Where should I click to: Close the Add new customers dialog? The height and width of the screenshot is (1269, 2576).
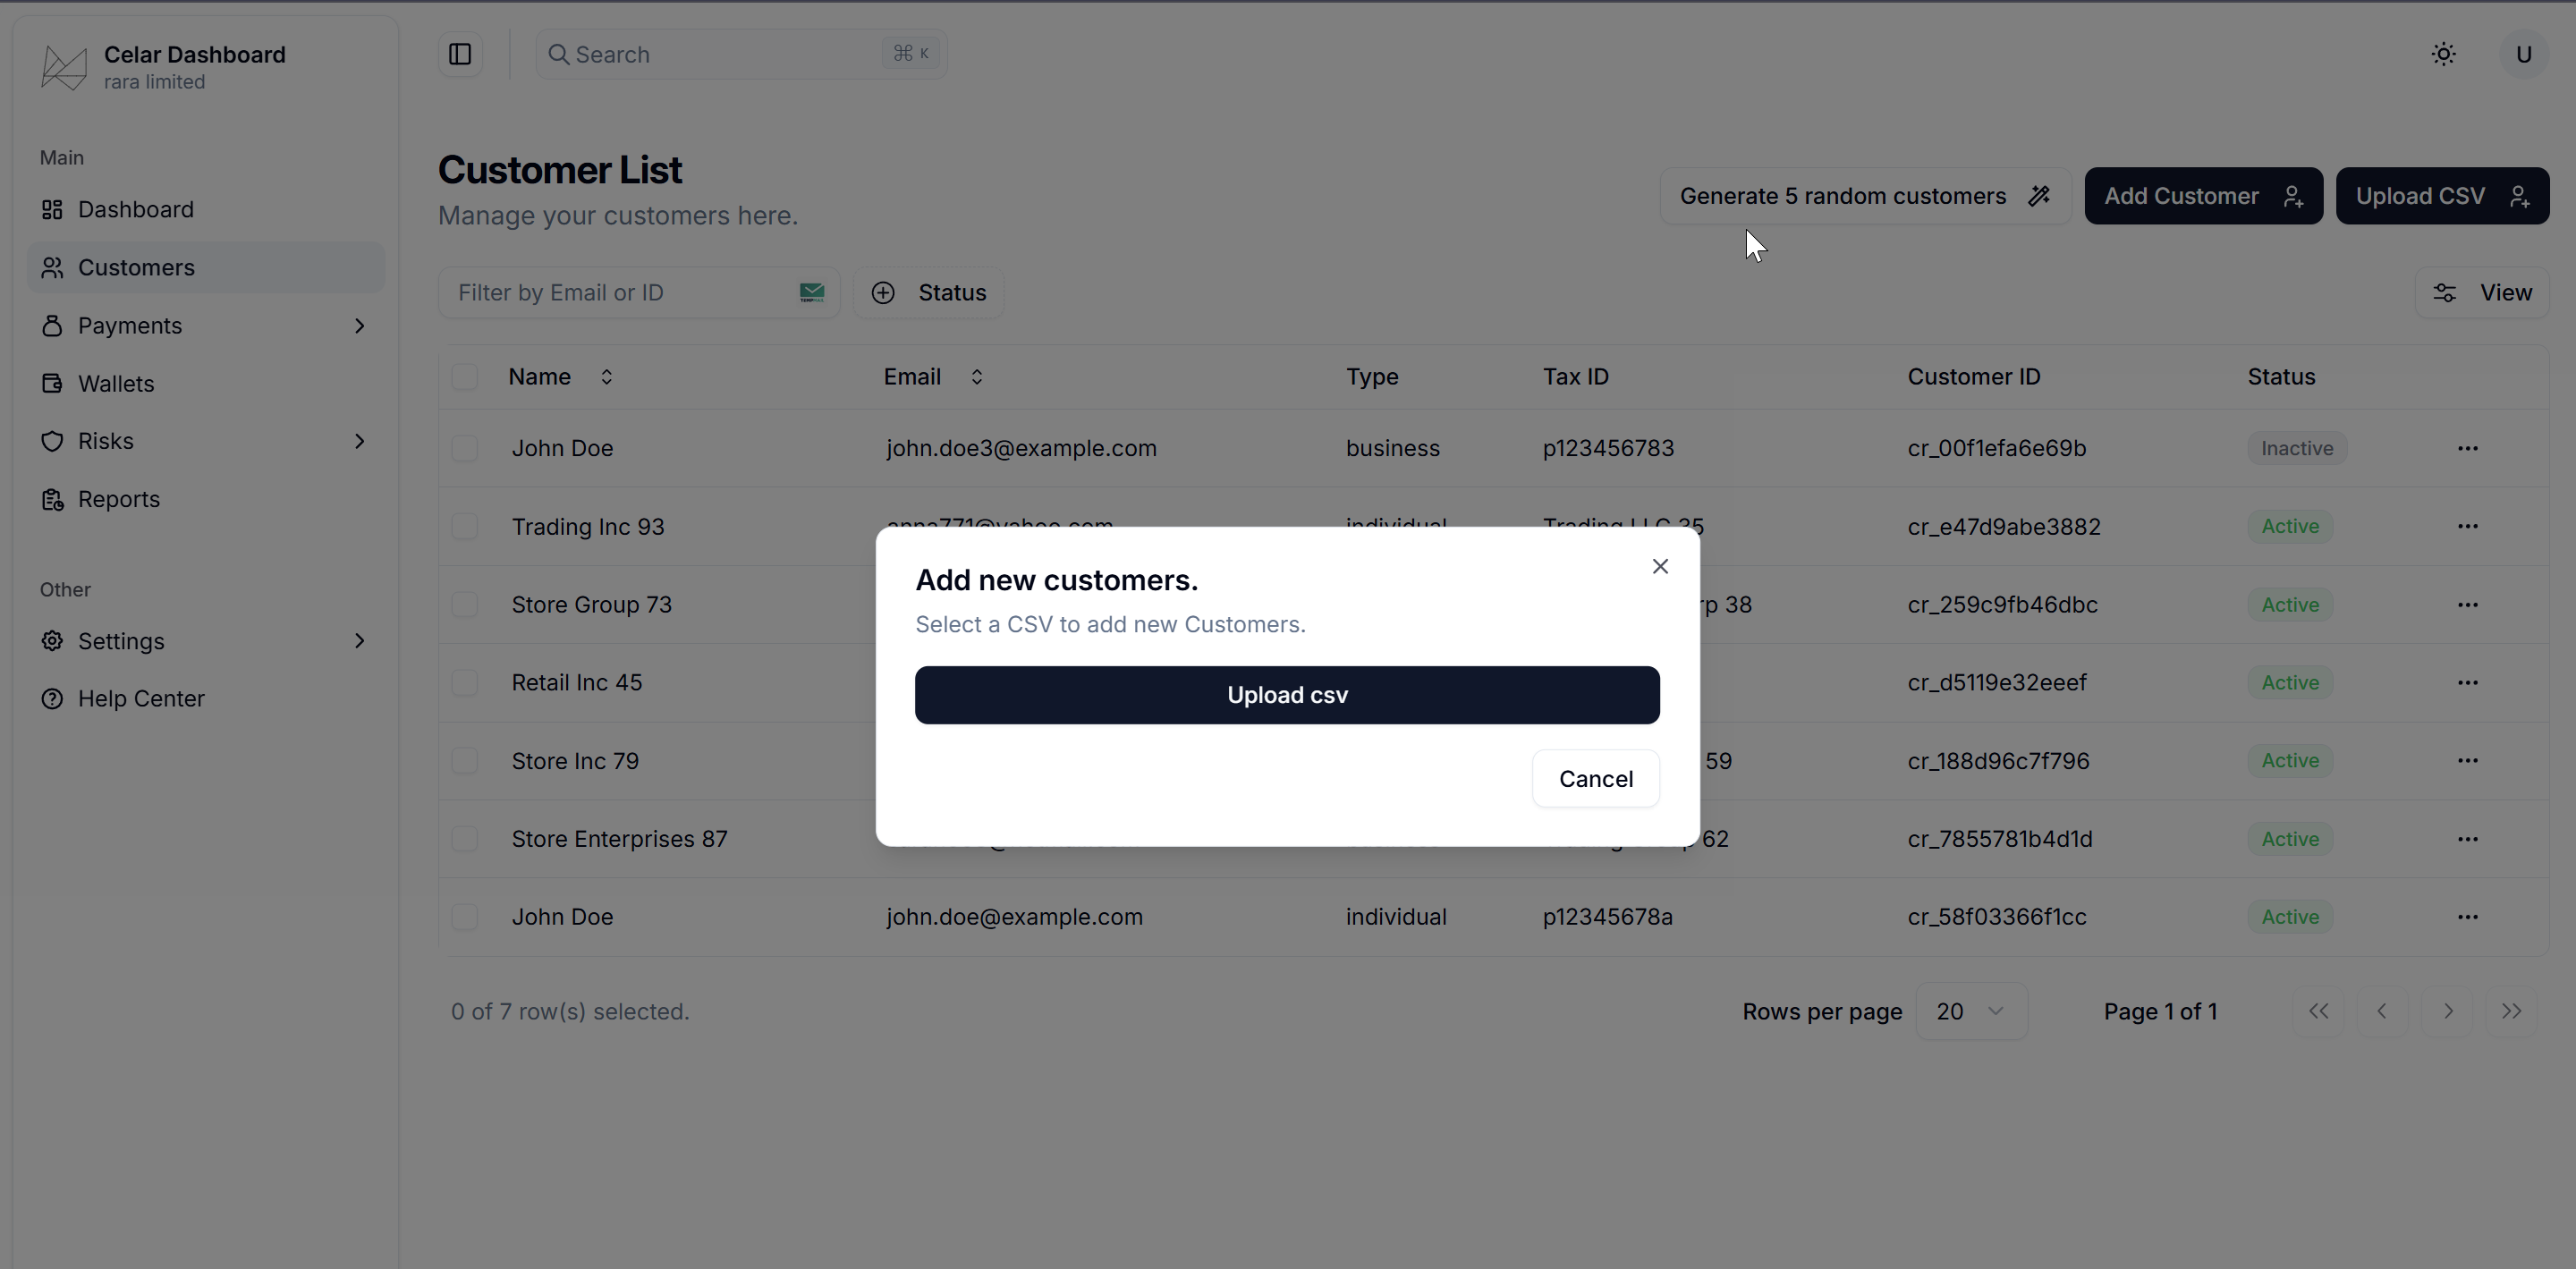1660,566
